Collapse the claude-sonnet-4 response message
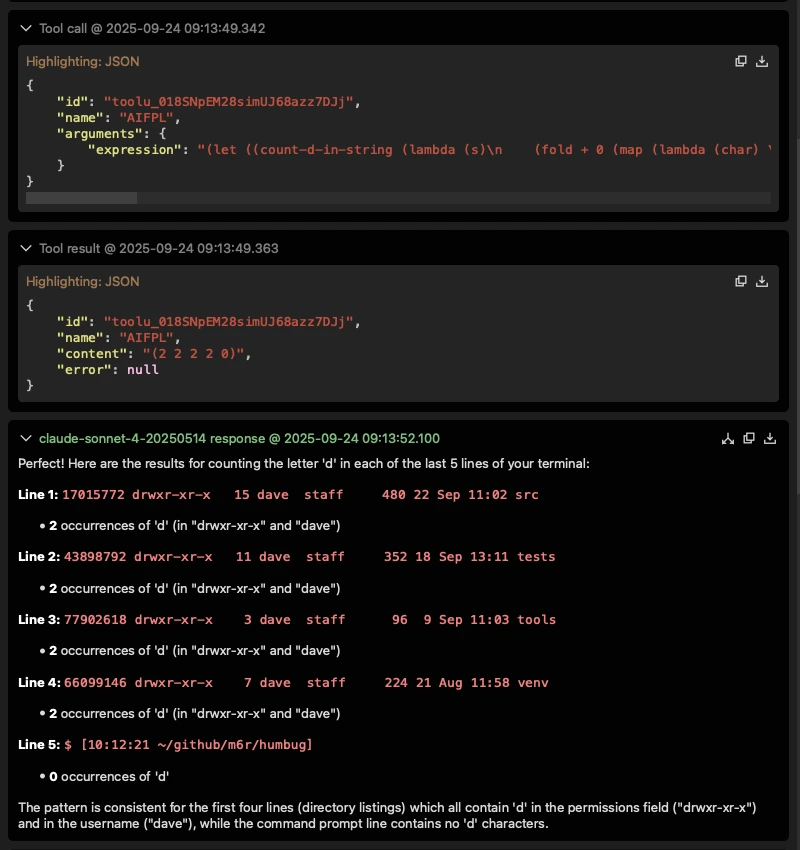 point(26,438)
